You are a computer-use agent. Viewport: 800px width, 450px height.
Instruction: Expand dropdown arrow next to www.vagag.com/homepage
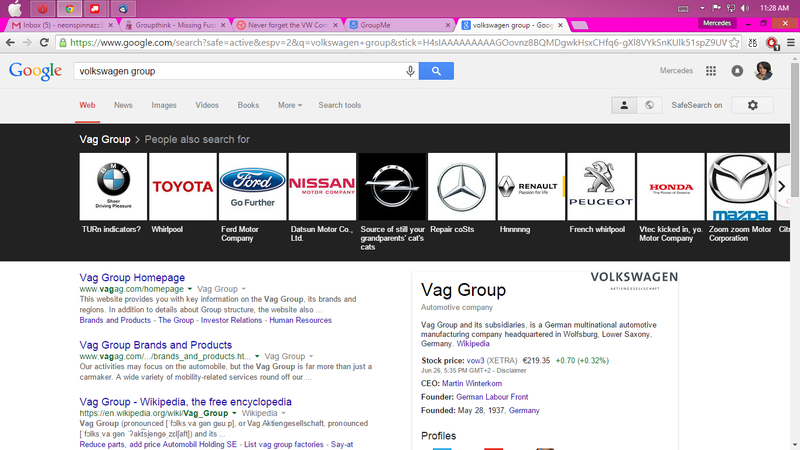coord(190,289)
